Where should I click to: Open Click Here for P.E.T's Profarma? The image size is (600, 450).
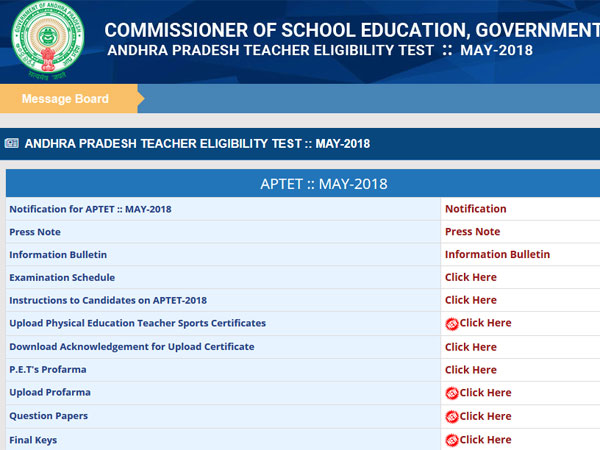click(470, 370)
